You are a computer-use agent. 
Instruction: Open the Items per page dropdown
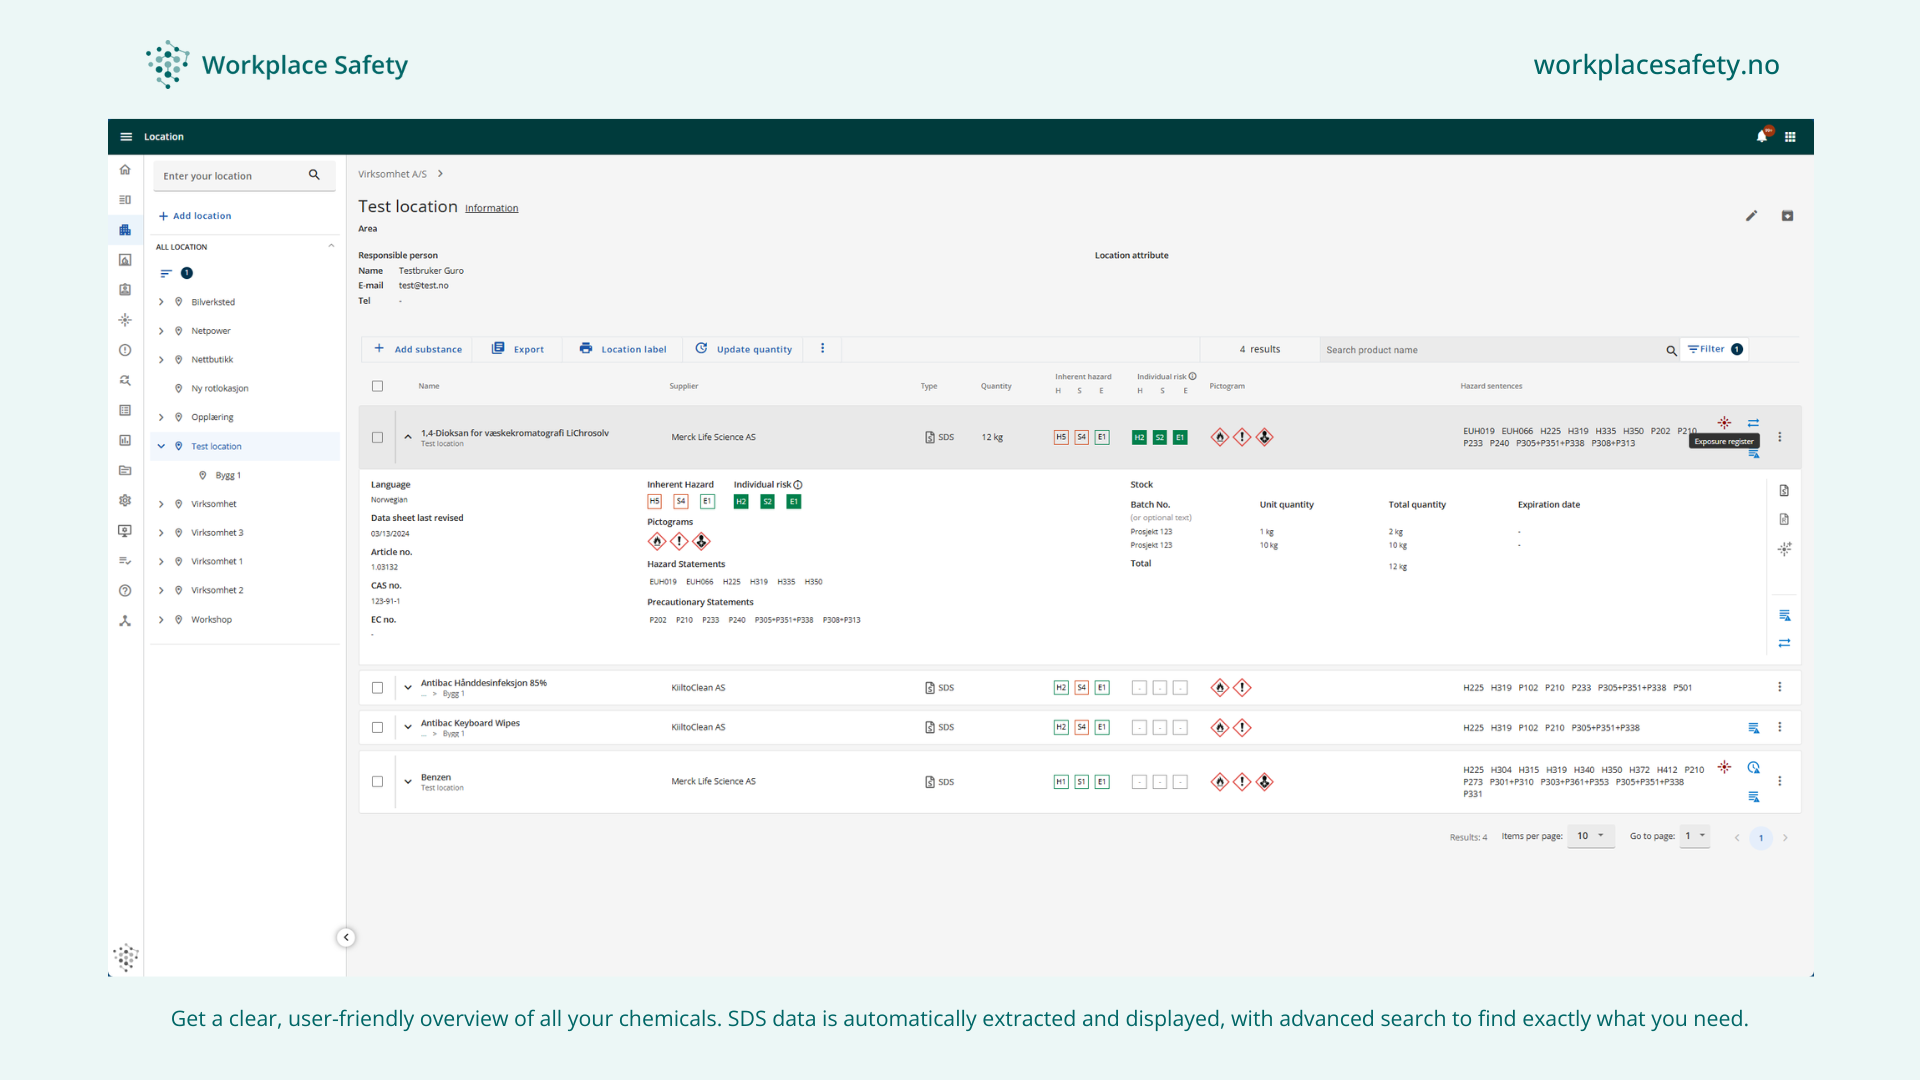point(1590,836)
